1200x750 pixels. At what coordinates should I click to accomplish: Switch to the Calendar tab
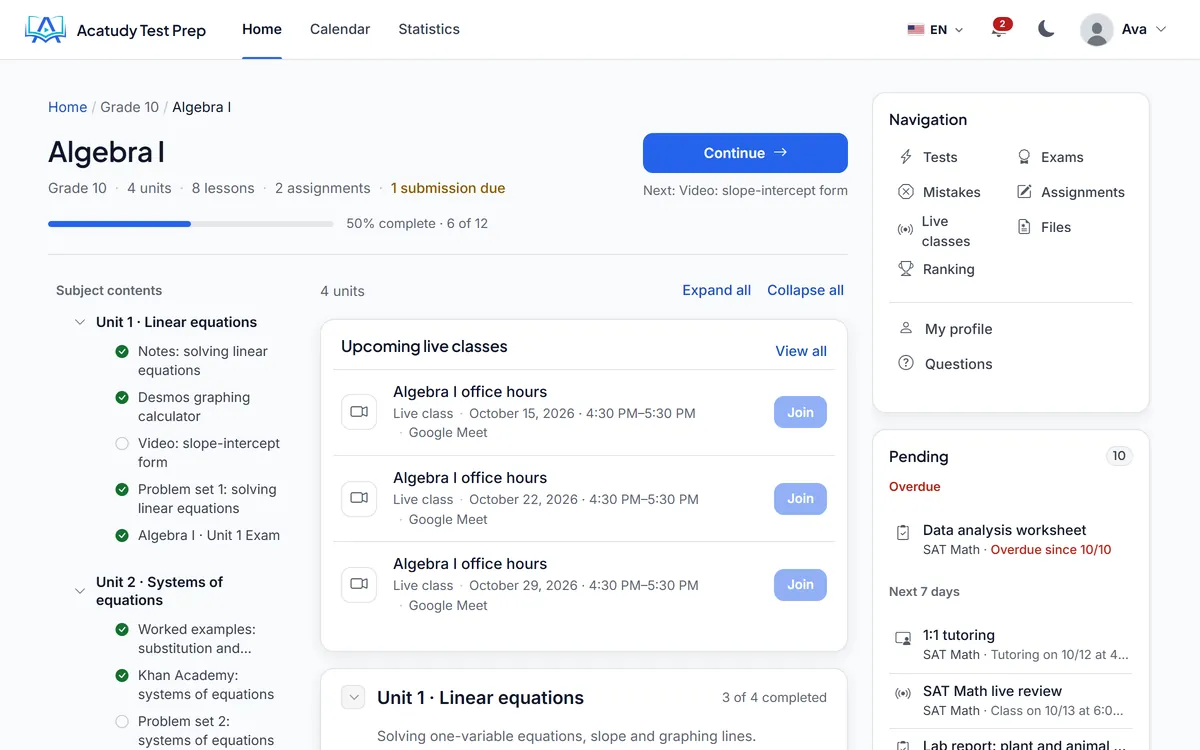pos(340,29)
